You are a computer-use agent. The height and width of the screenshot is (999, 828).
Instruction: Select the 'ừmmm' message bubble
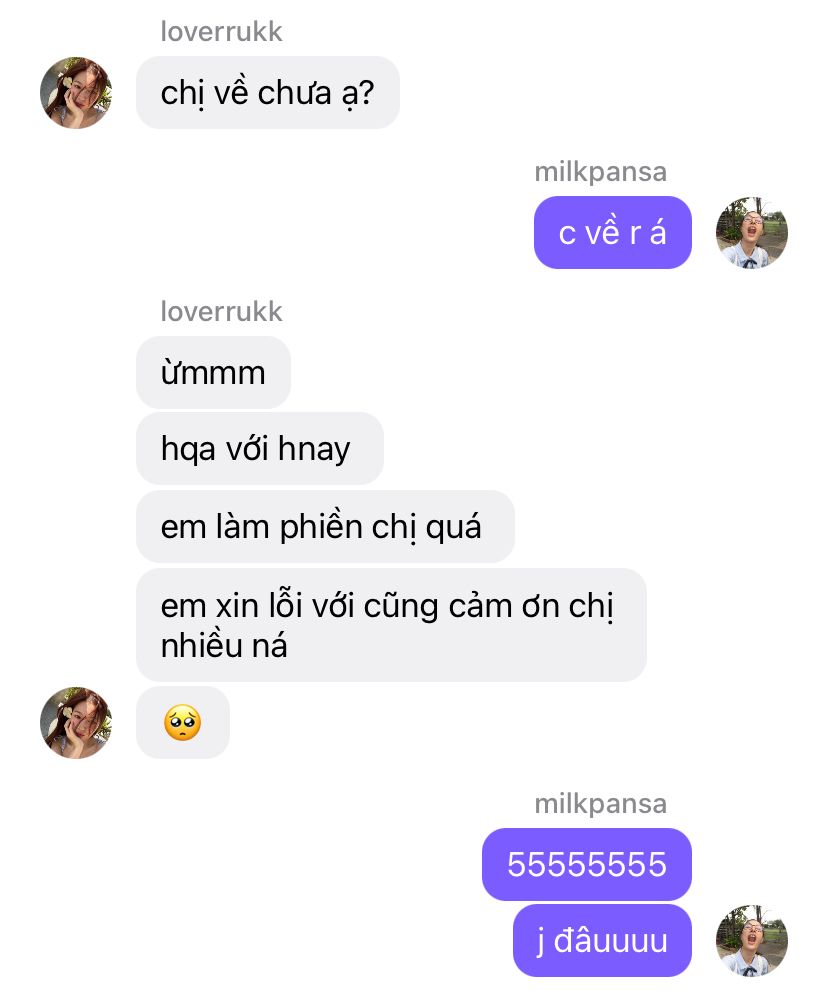tap(213, 373)
